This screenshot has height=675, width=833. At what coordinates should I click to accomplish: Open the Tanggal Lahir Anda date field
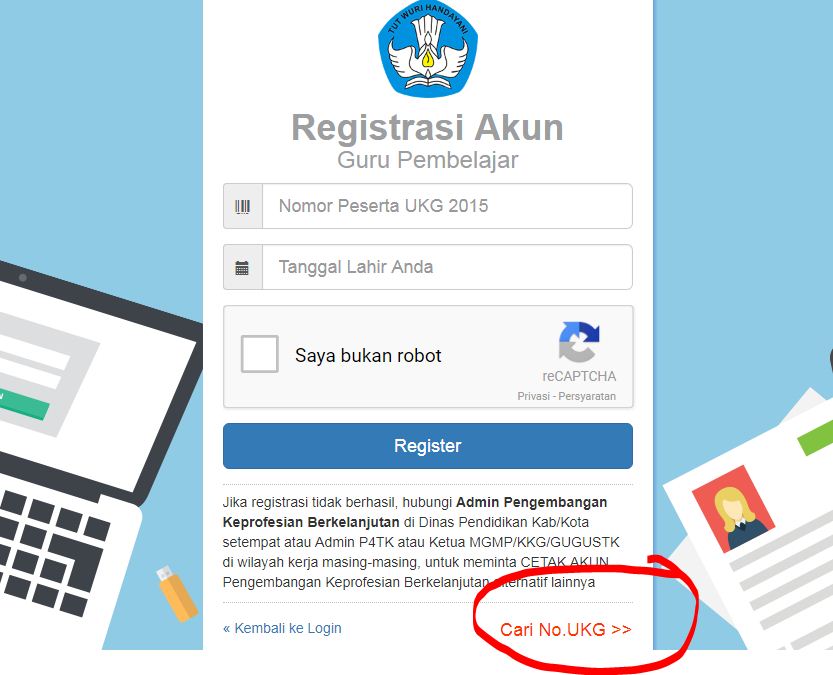pos(447,267)
